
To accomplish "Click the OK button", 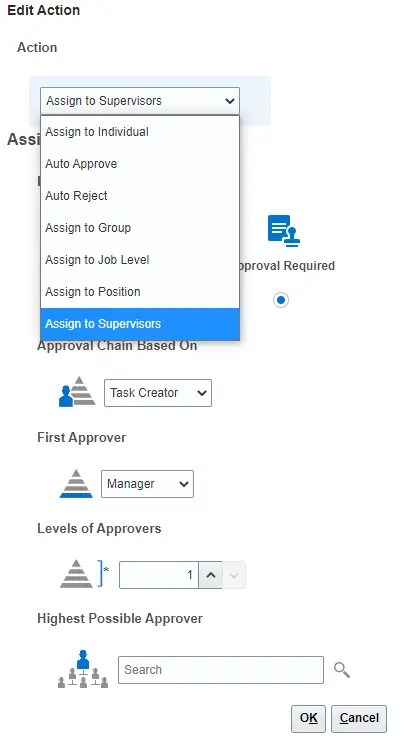I will click(308, 718).
